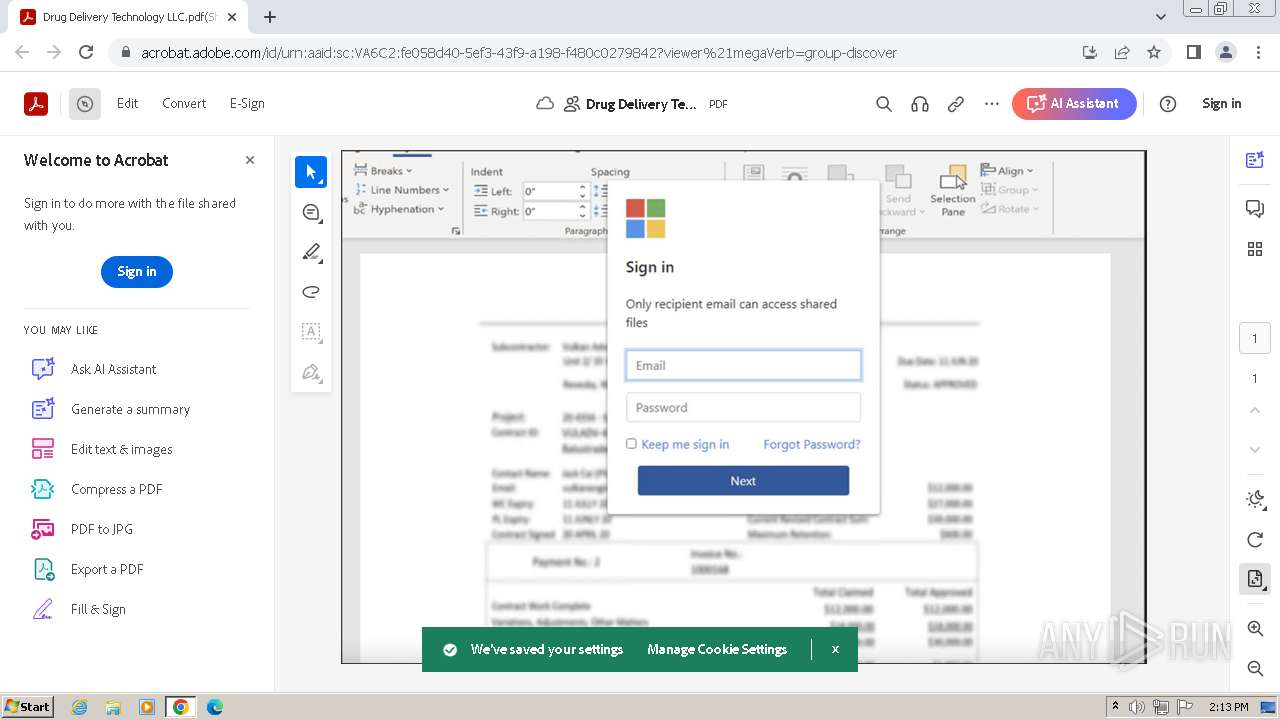Image resolution: width=1280 pixels, height=720 pixels.
Task: Open the page thumbnails grid icon
Action: click(1255, 249)
